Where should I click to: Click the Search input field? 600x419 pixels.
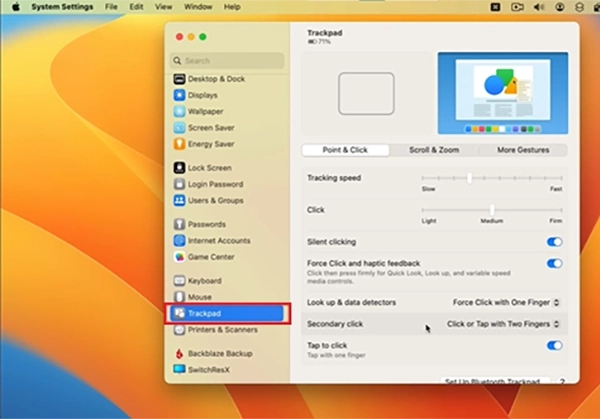pyautogui.click(x=227, y=60)
